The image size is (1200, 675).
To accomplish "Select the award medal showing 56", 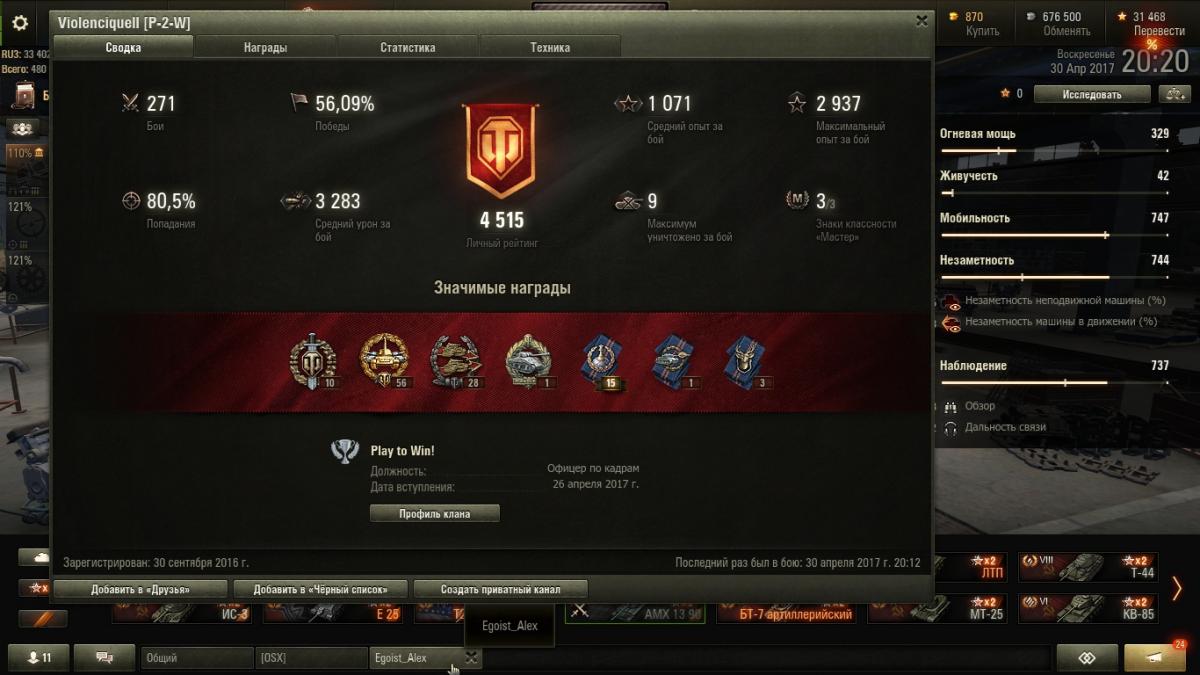I will coord(384,362).
